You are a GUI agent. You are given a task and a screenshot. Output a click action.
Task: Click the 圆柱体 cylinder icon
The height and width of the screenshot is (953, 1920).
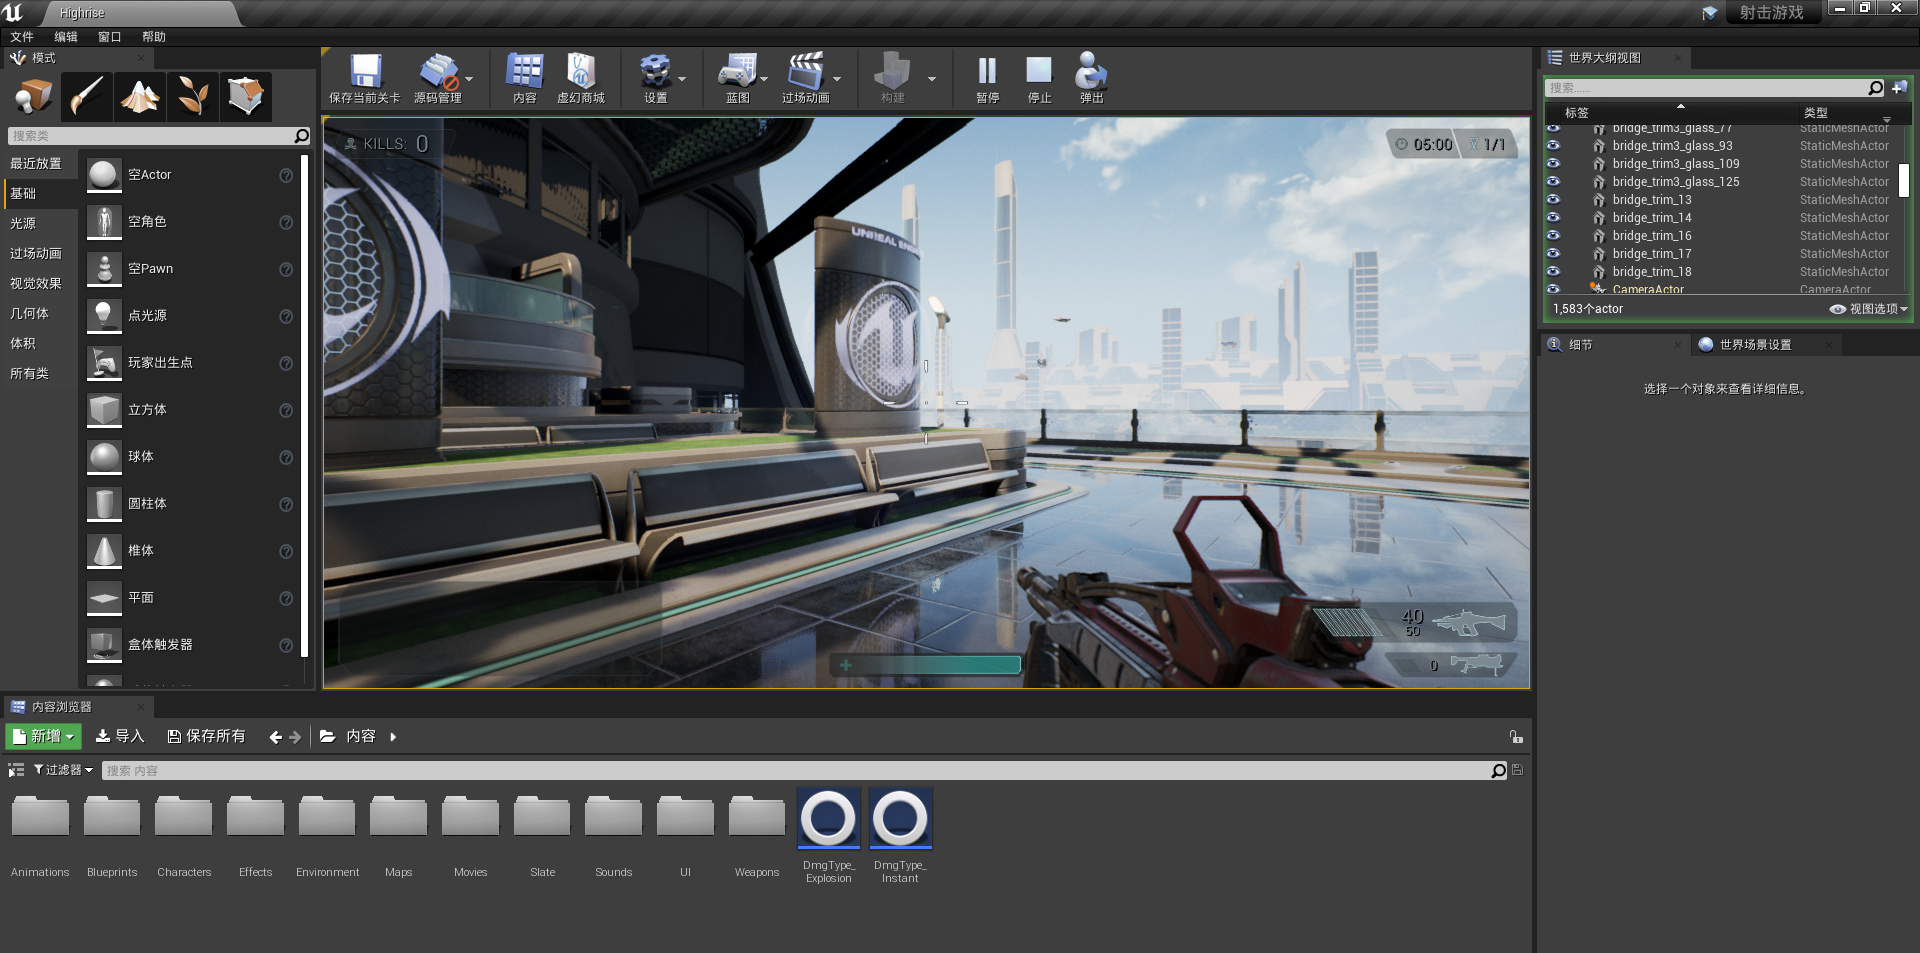pyautogui.click(x=104, y=504)
